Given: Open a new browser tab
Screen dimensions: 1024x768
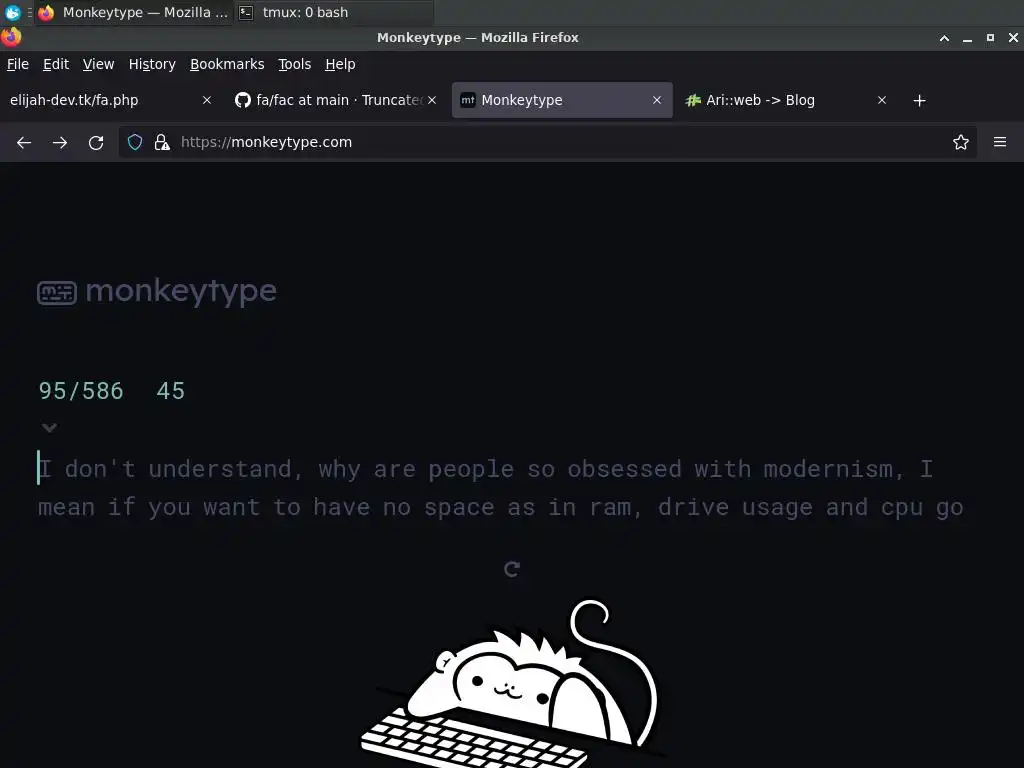Looking at the screenshot, I should click(920, 101).
